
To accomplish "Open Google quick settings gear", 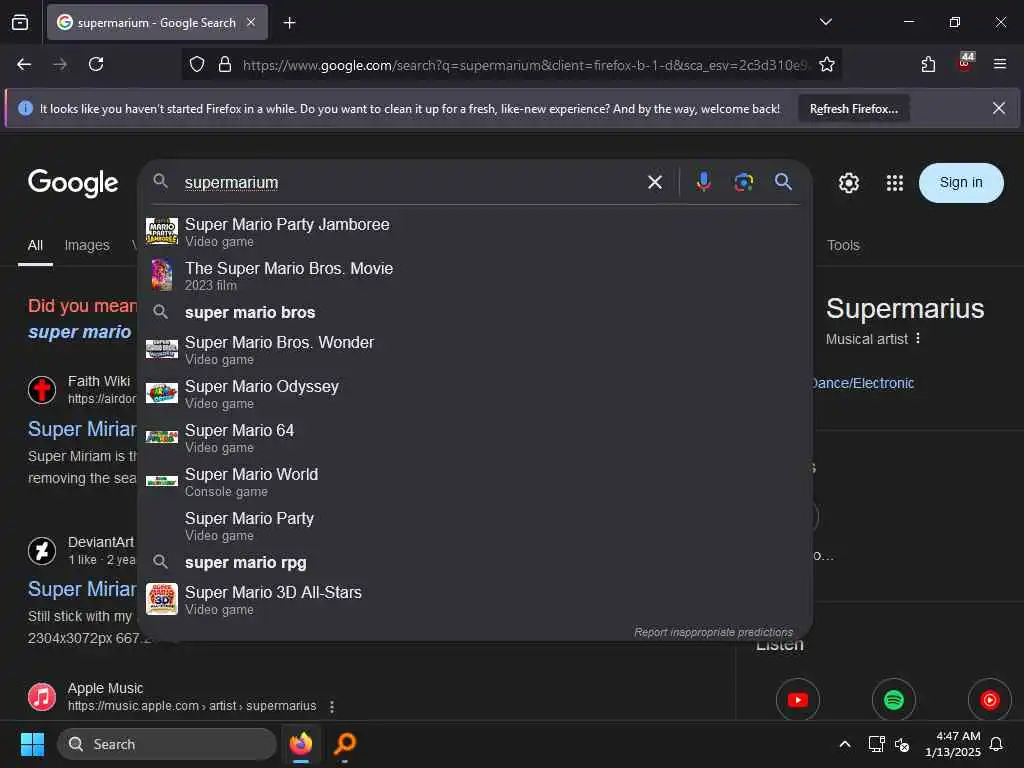I will coord(848,183).
